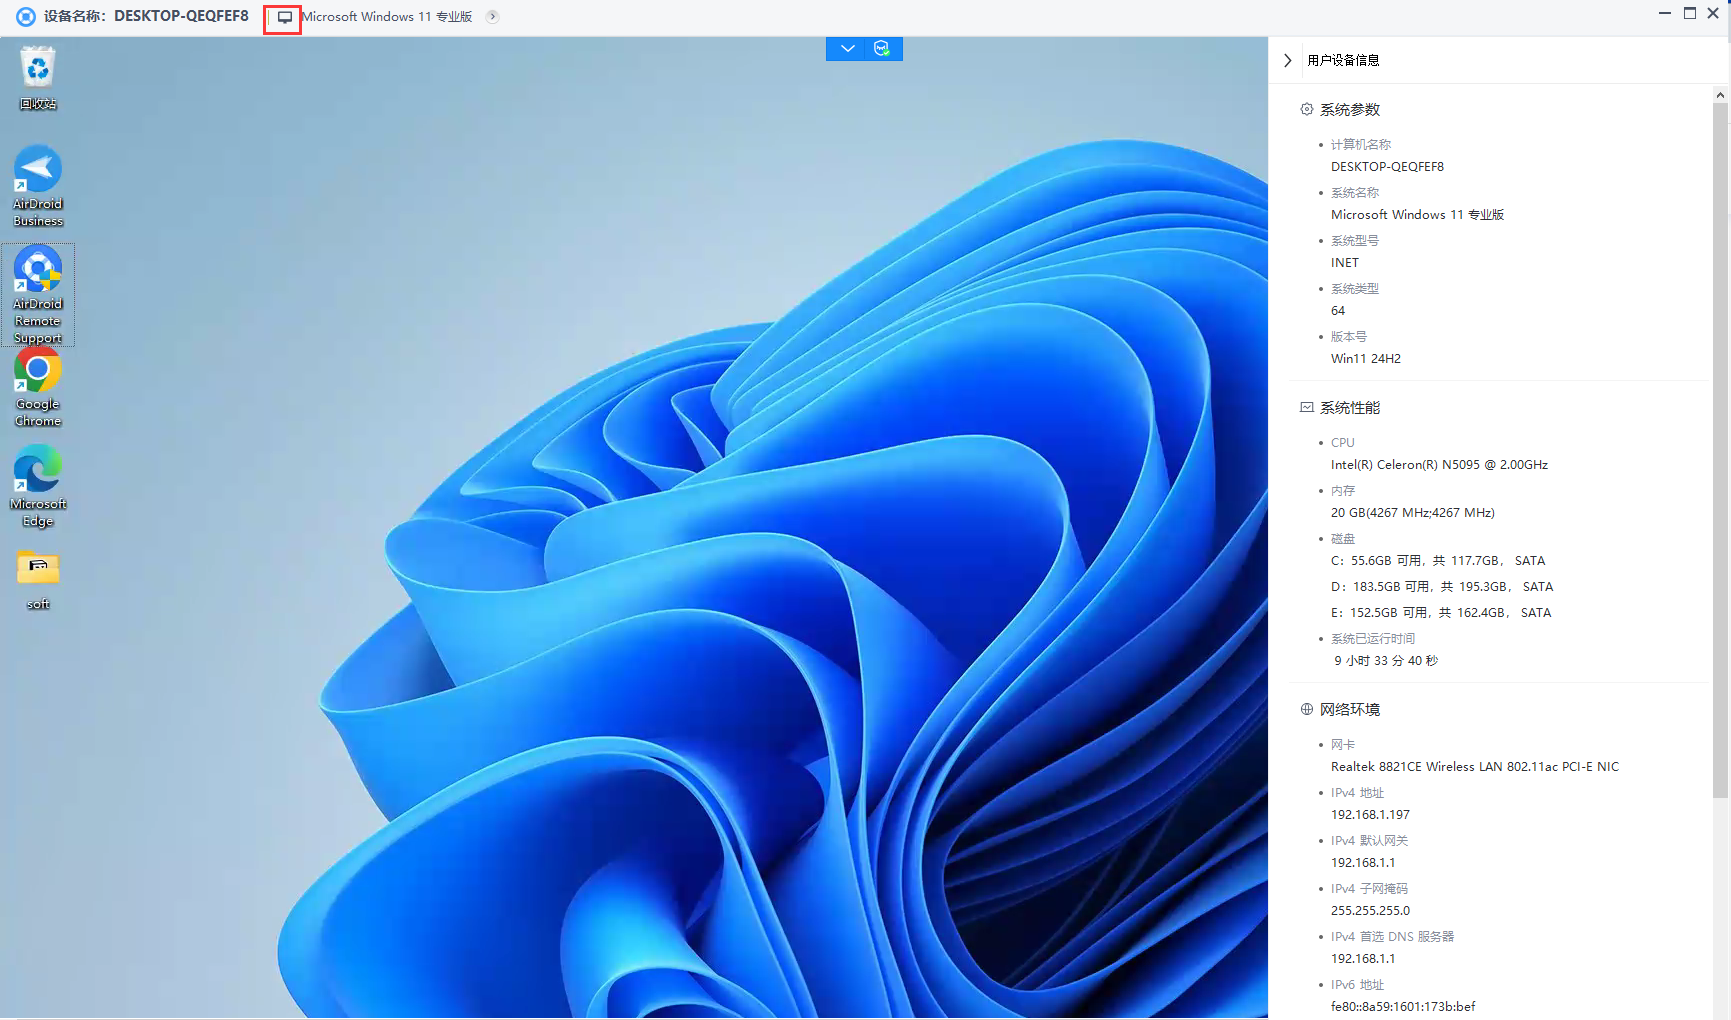The height and width of the screenshot is (1020, 1731).
Task: Click the info panel scrollbar thumb
Action: tap(1720, 450)
